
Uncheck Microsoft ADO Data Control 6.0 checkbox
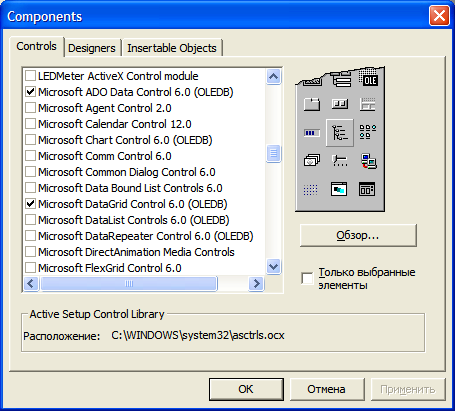click(x=31, y=92)
